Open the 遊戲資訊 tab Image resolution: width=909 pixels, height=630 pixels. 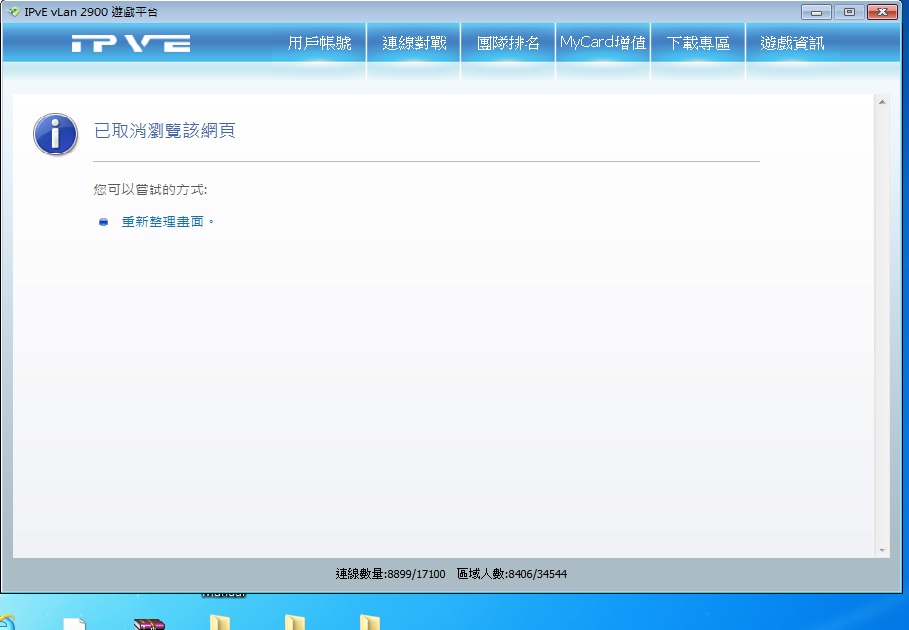click(792, 43)
